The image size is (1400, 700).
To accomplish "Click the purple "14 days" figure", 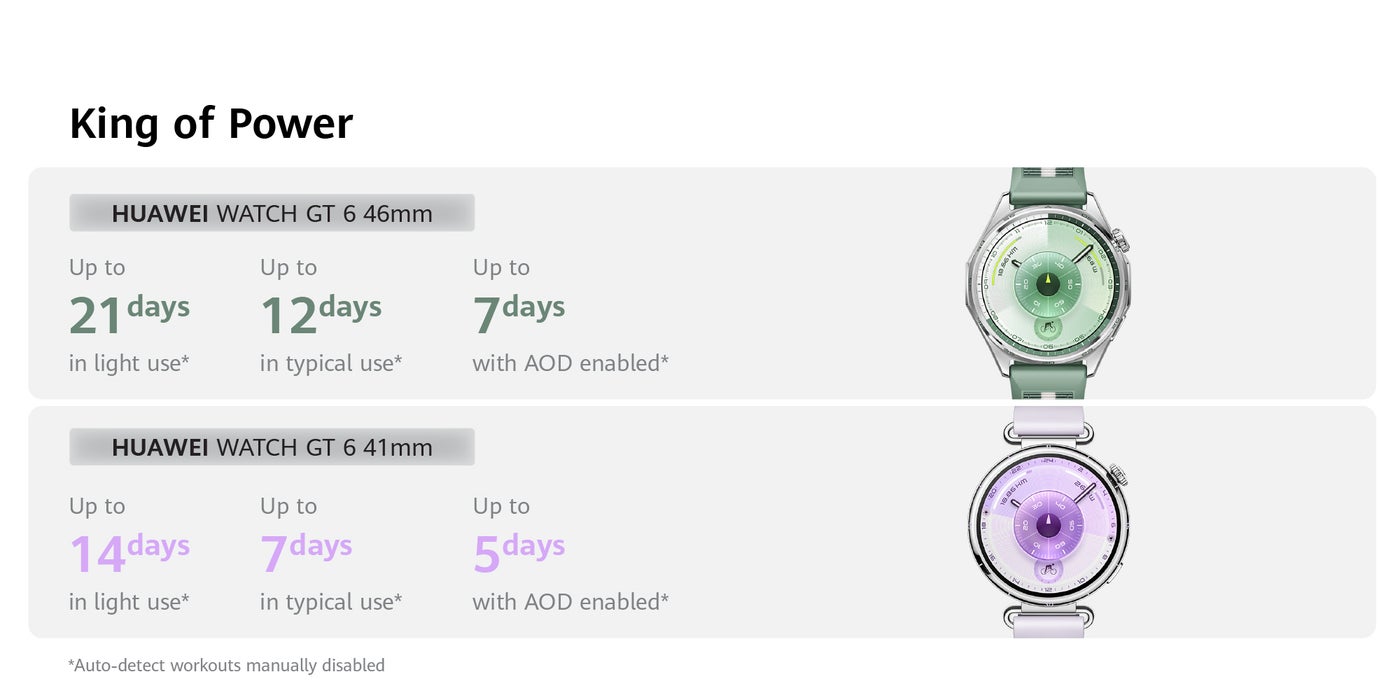I will [x=129, y=552].
